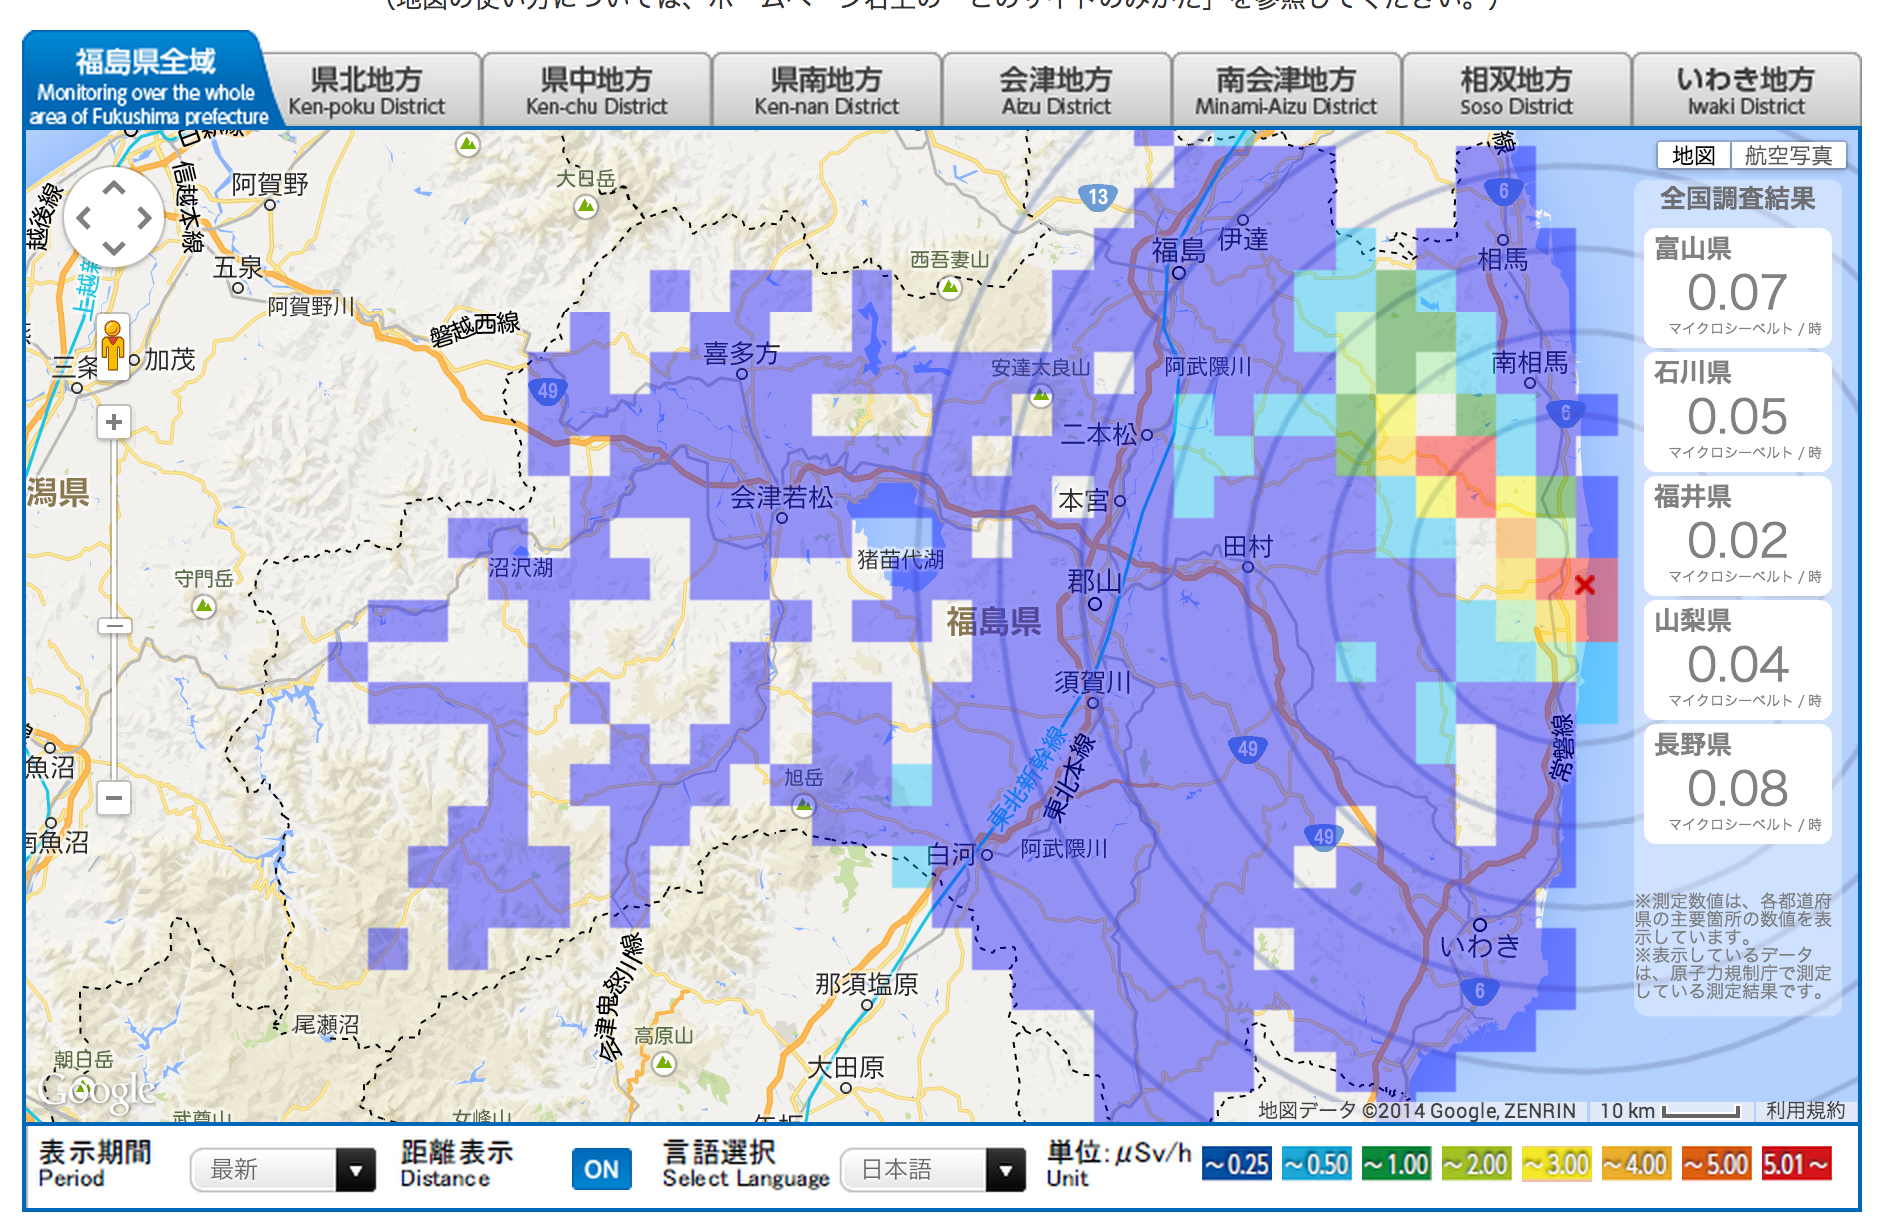This screenshot has height=1222, width=1888.
Task: Click the 福島県 prefecture label on map
Action: (994, 621)
